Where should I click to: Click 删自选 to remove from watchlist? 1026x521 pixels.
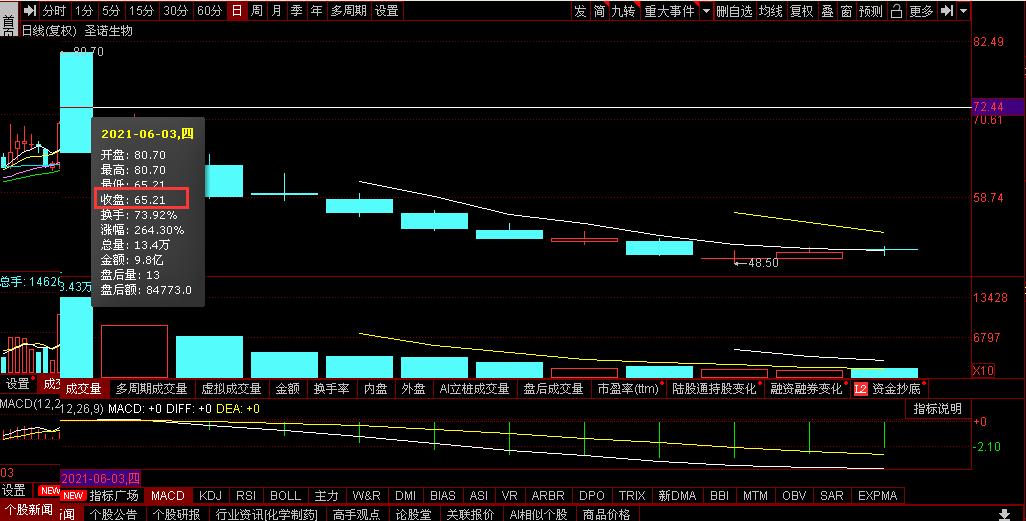734,10
